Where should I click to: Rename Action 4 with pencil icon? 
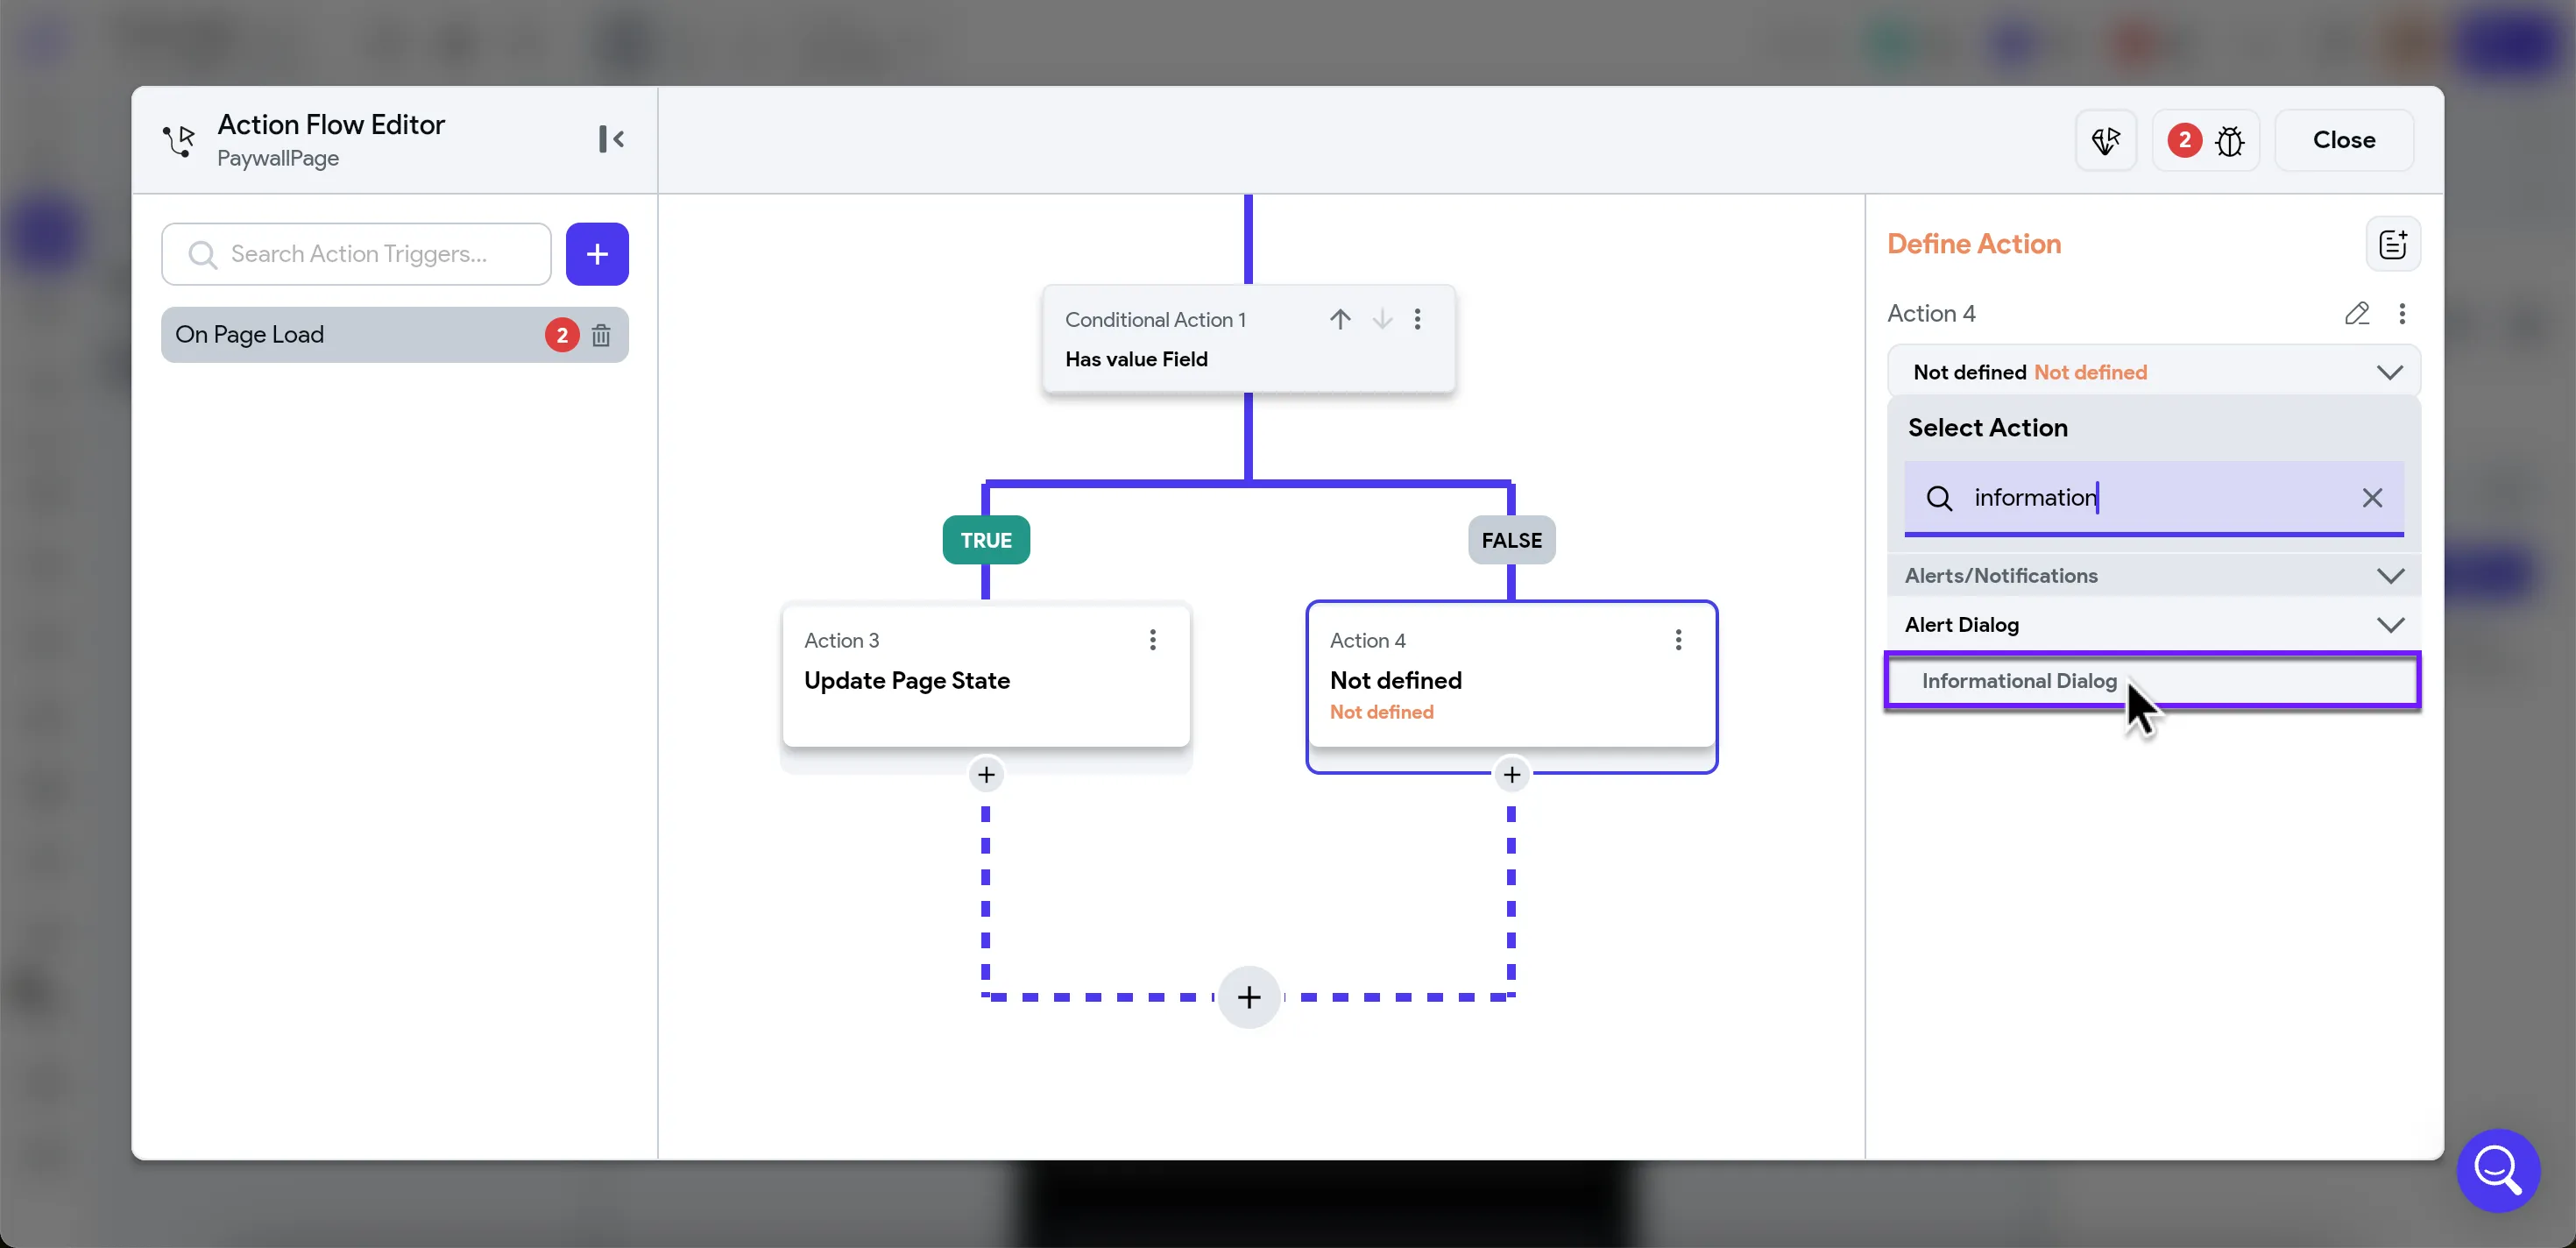click(2356, 314)
